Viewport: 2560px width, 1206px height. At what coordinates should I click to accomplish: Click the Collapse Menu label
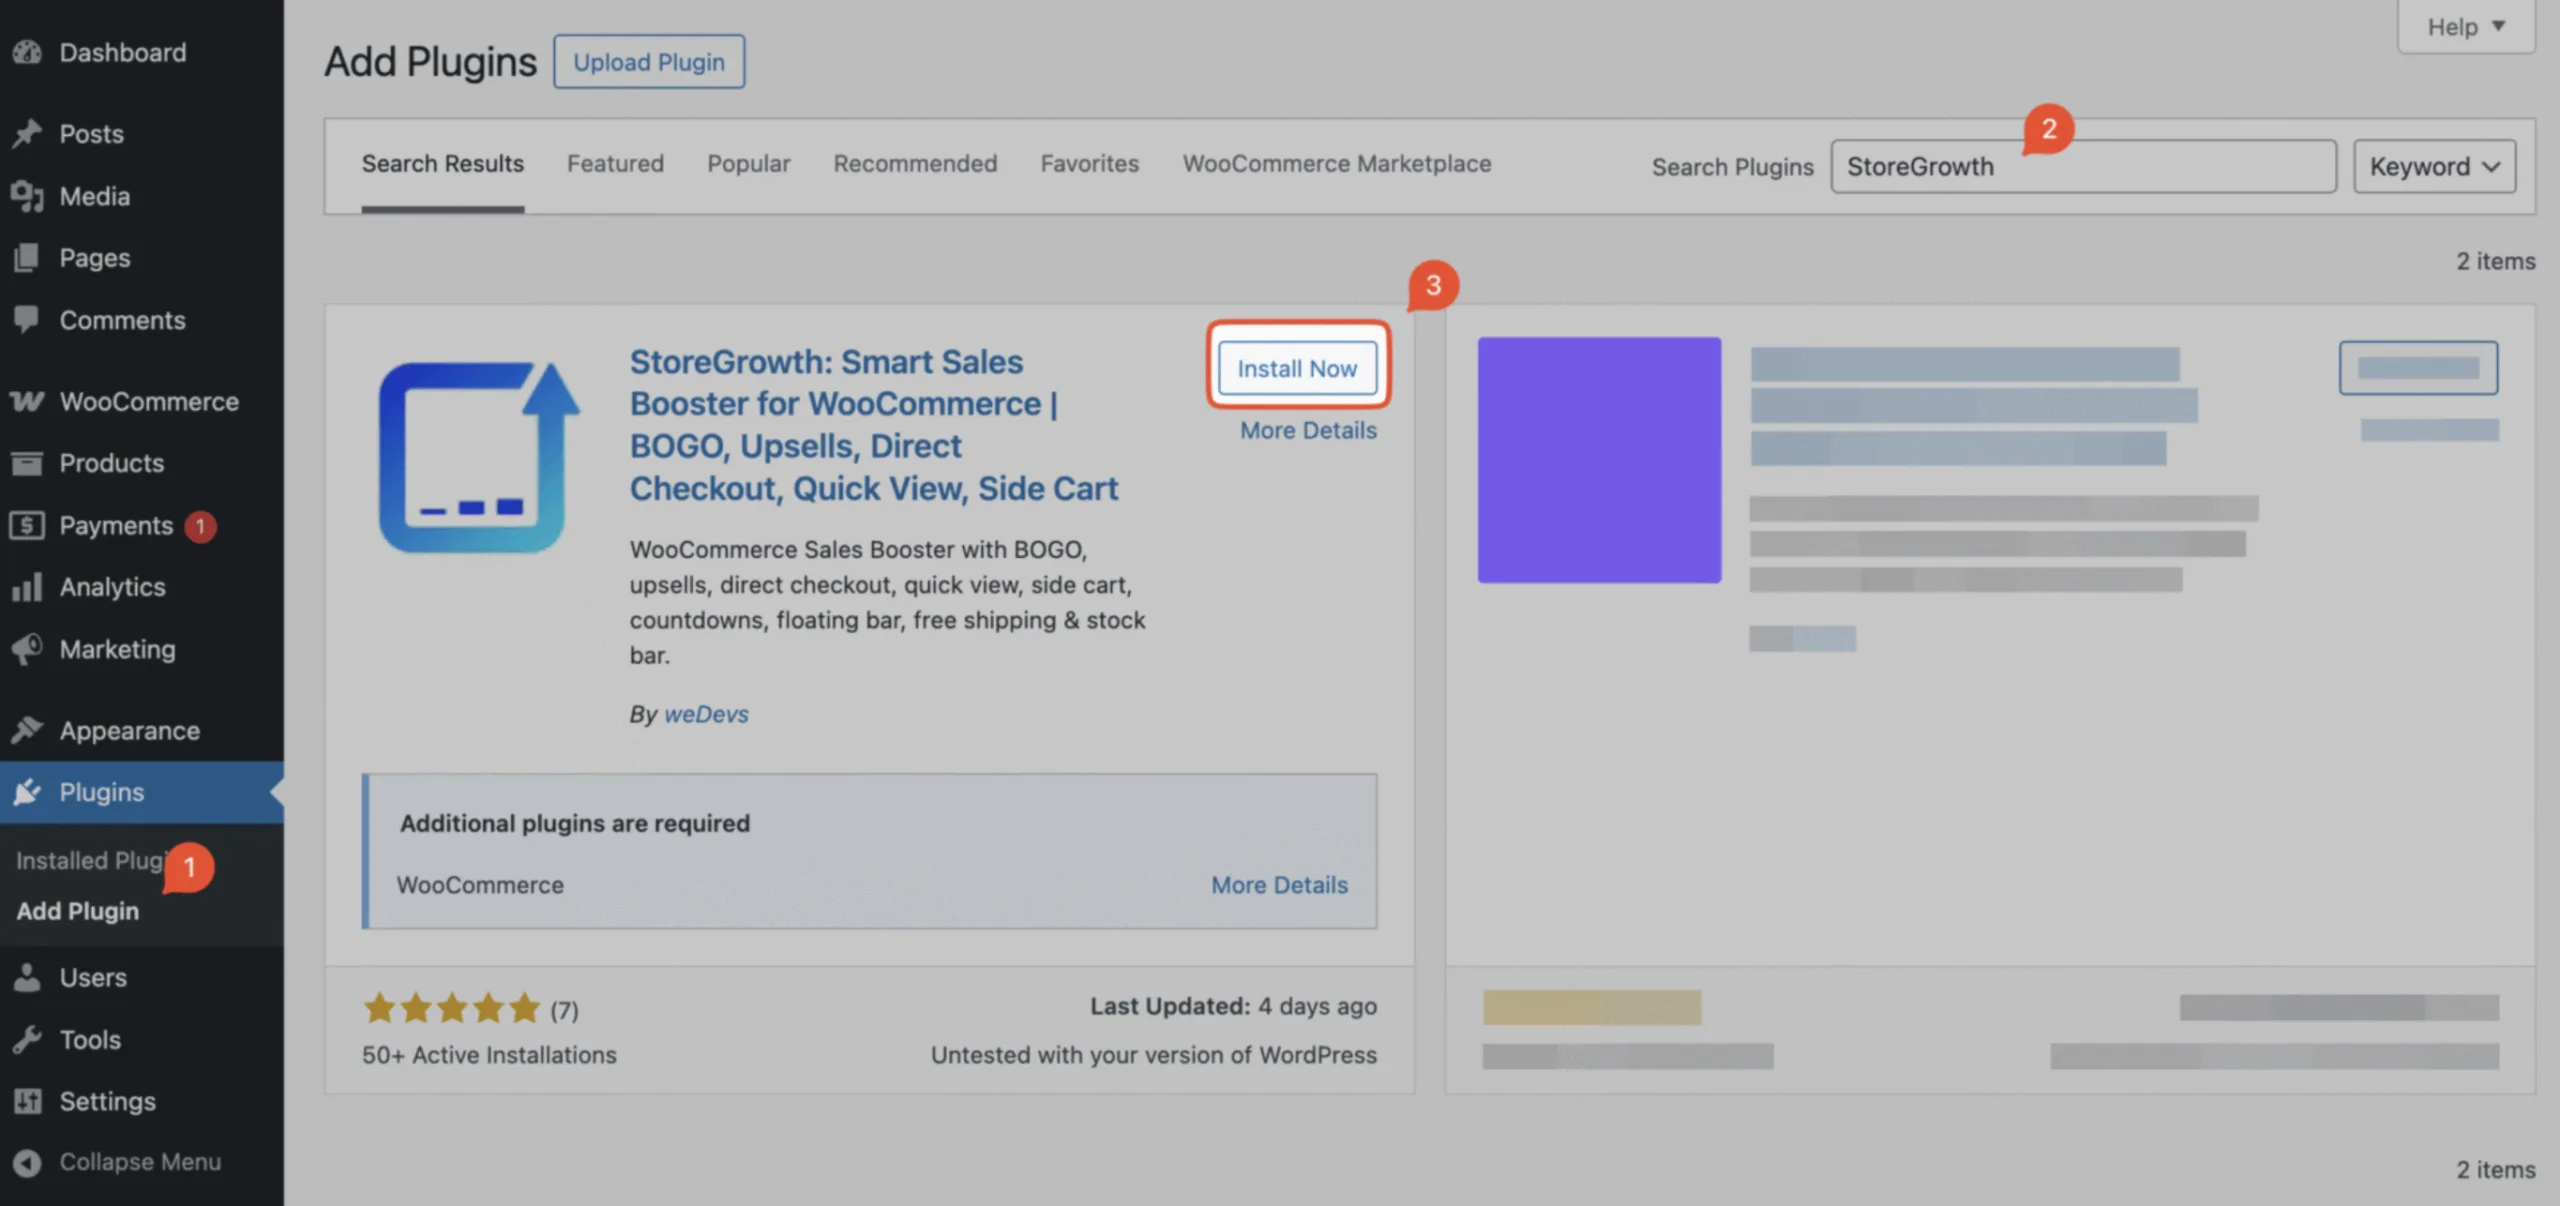(x=140, y=1162)
